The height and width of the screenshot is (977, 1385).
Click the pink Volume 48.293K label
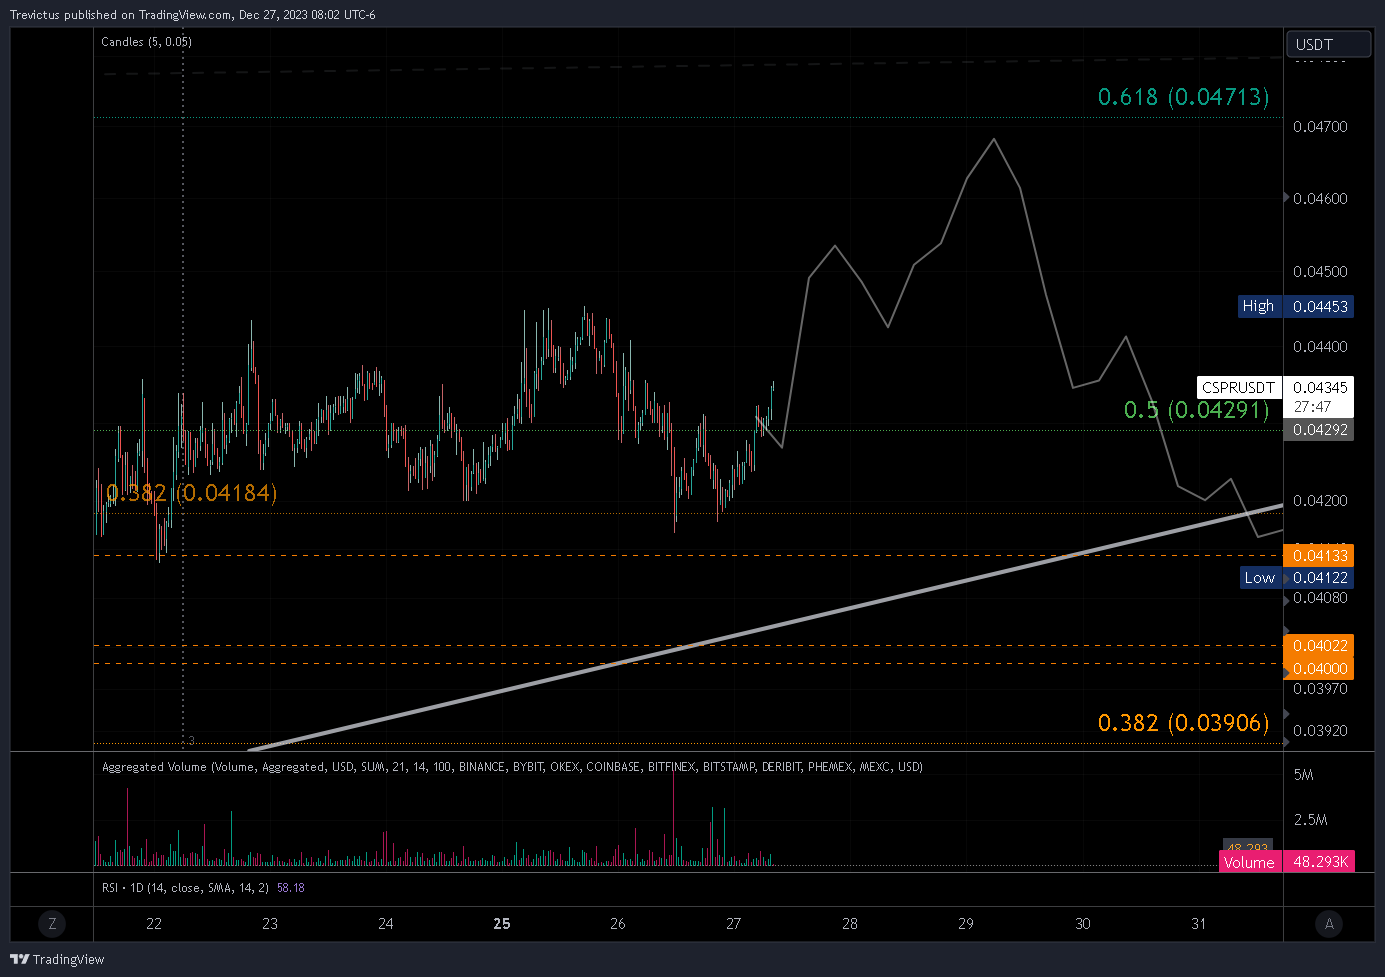click(x=1287, y=862)
